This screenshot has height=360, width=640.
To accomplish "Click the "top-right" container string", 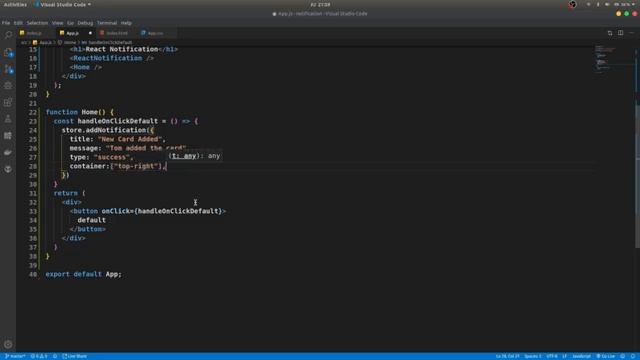I will click(136, 166).
